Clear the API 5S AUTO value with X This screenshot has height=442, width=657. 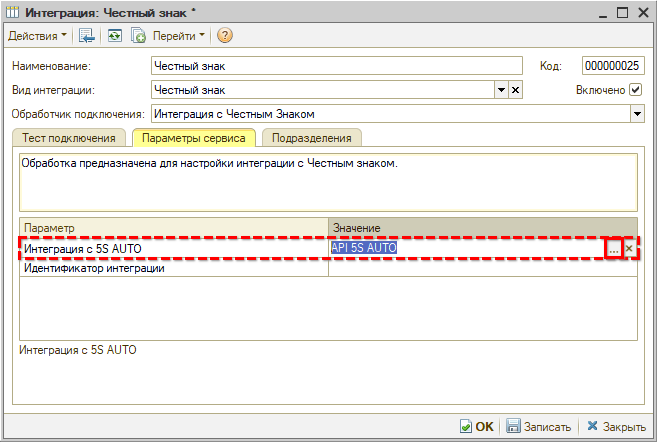click(629, 248)
